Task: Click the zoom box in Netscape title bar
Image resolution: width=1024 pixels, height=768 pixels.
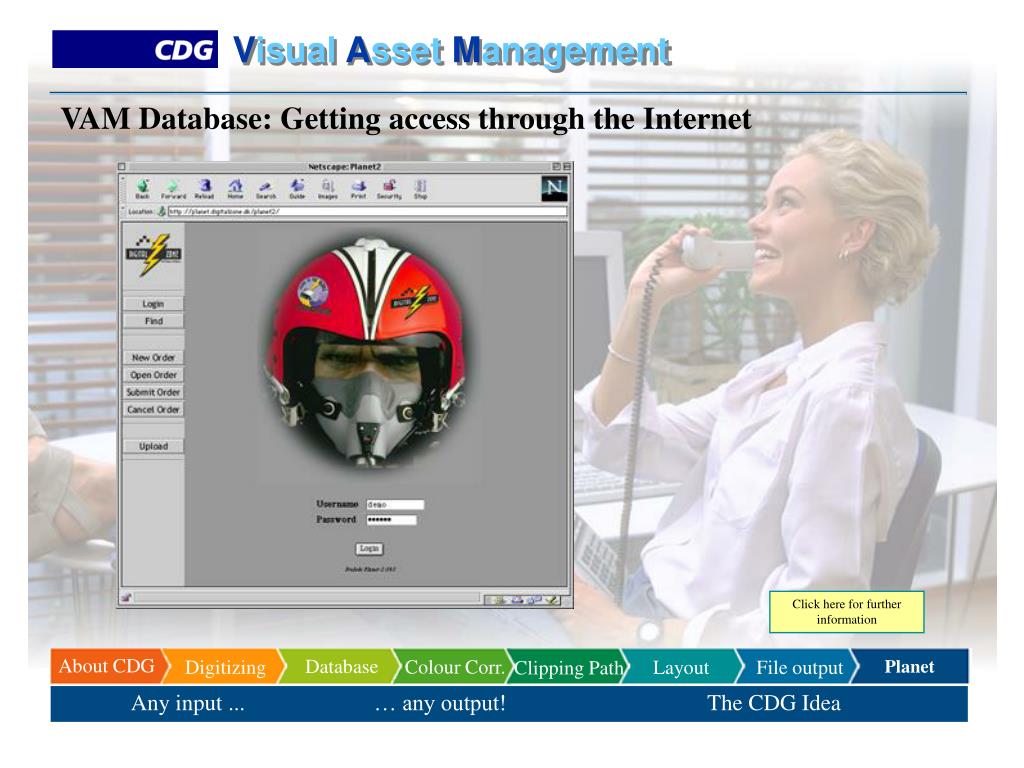Action: pos(556,167)
